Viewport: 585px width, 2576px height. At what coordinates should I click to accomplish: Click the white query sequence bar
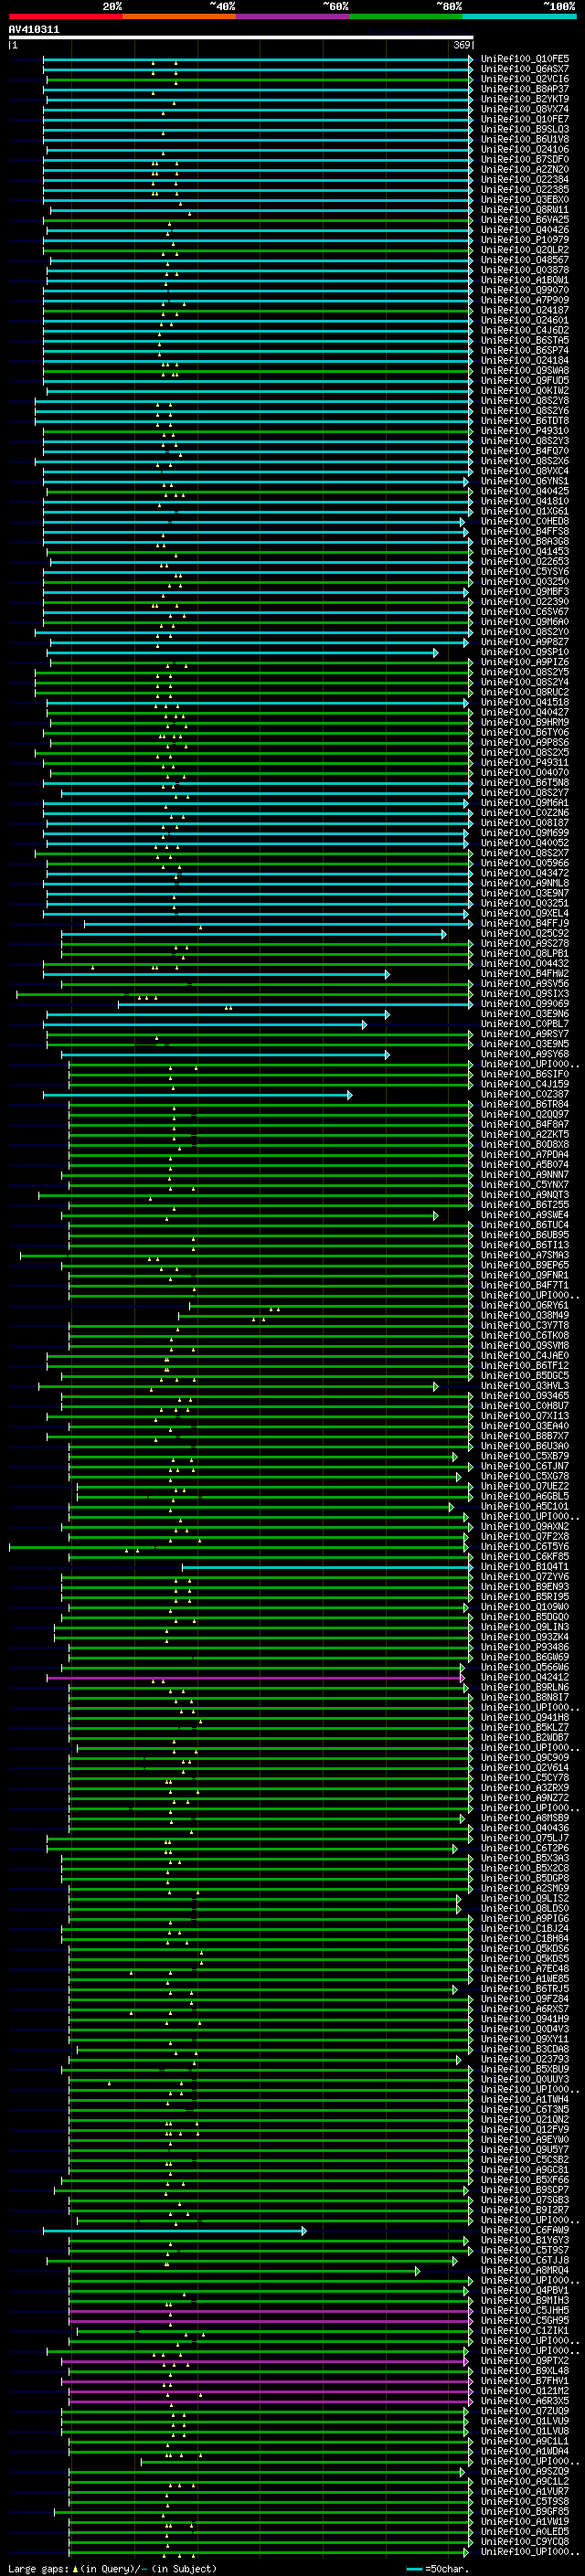coord(241,38)
